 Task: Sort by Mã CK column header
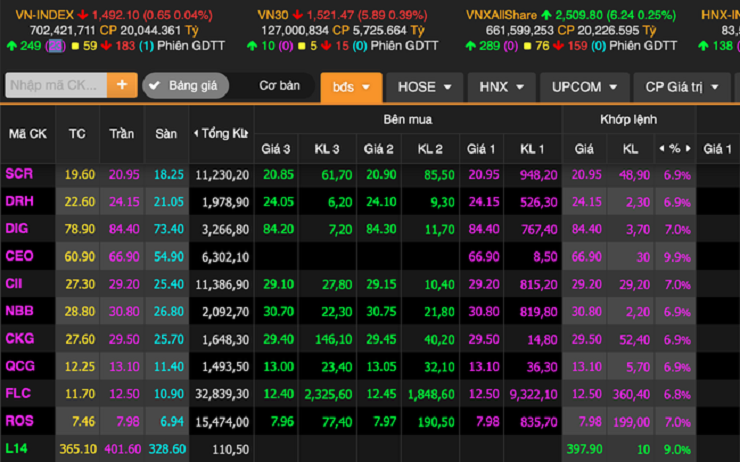(x=28, y=134)
